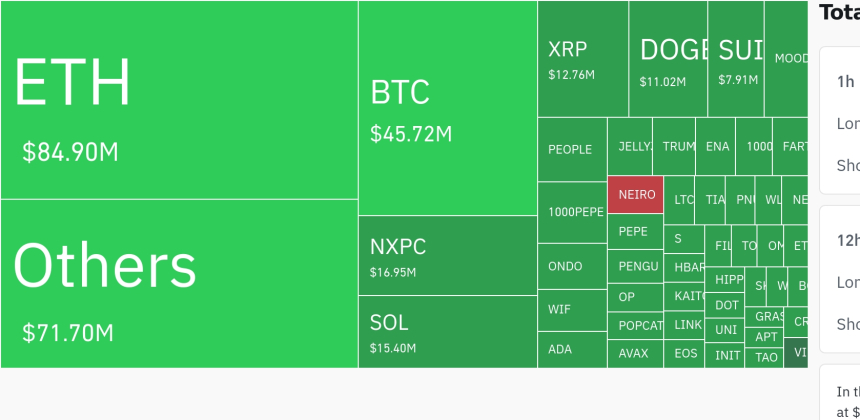Image resolution: width=860 pixels, height=420 pixels.
Task: Click the TRUMP heatmap tile
Action: 676,147
